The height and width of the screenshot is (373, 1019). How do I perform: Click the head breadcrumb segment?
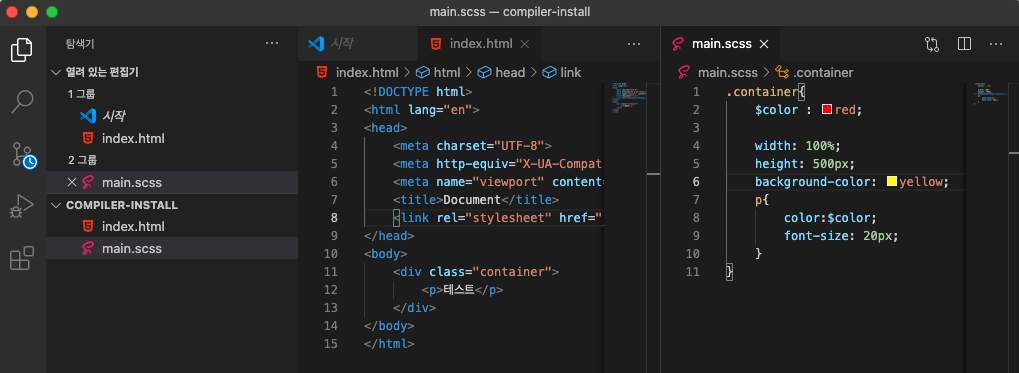pyautogui.click(x=502, y=72)
